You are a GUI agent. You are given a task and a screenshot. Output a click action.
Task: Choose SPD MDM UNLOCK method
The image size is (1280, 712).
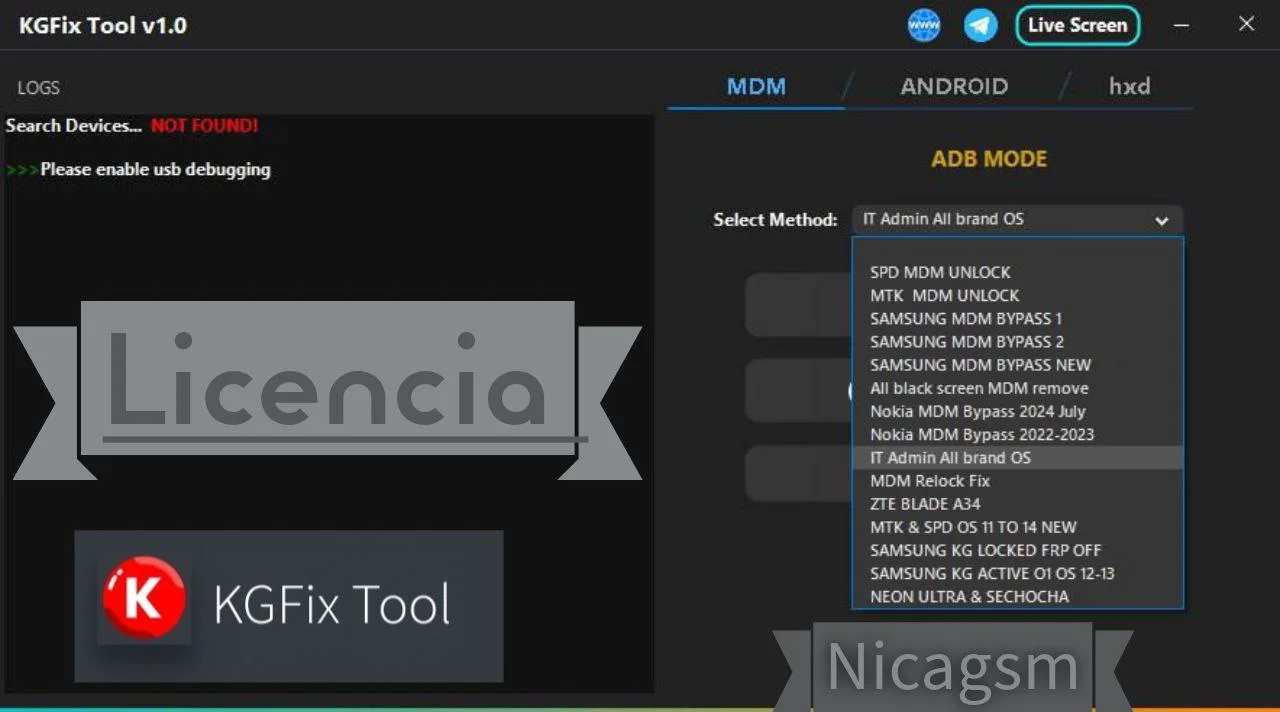(1017, 272)
